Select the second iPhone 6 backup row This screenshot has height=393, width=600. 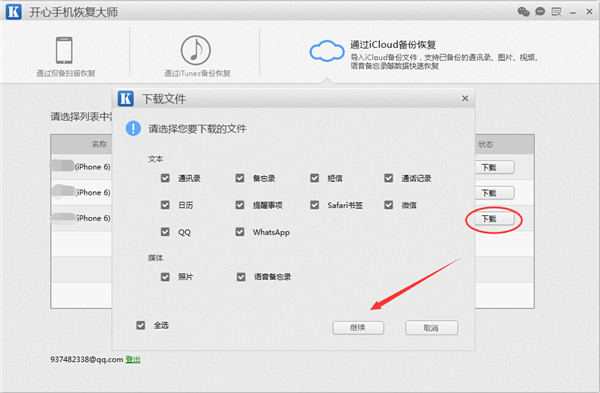tap(81, 192)
